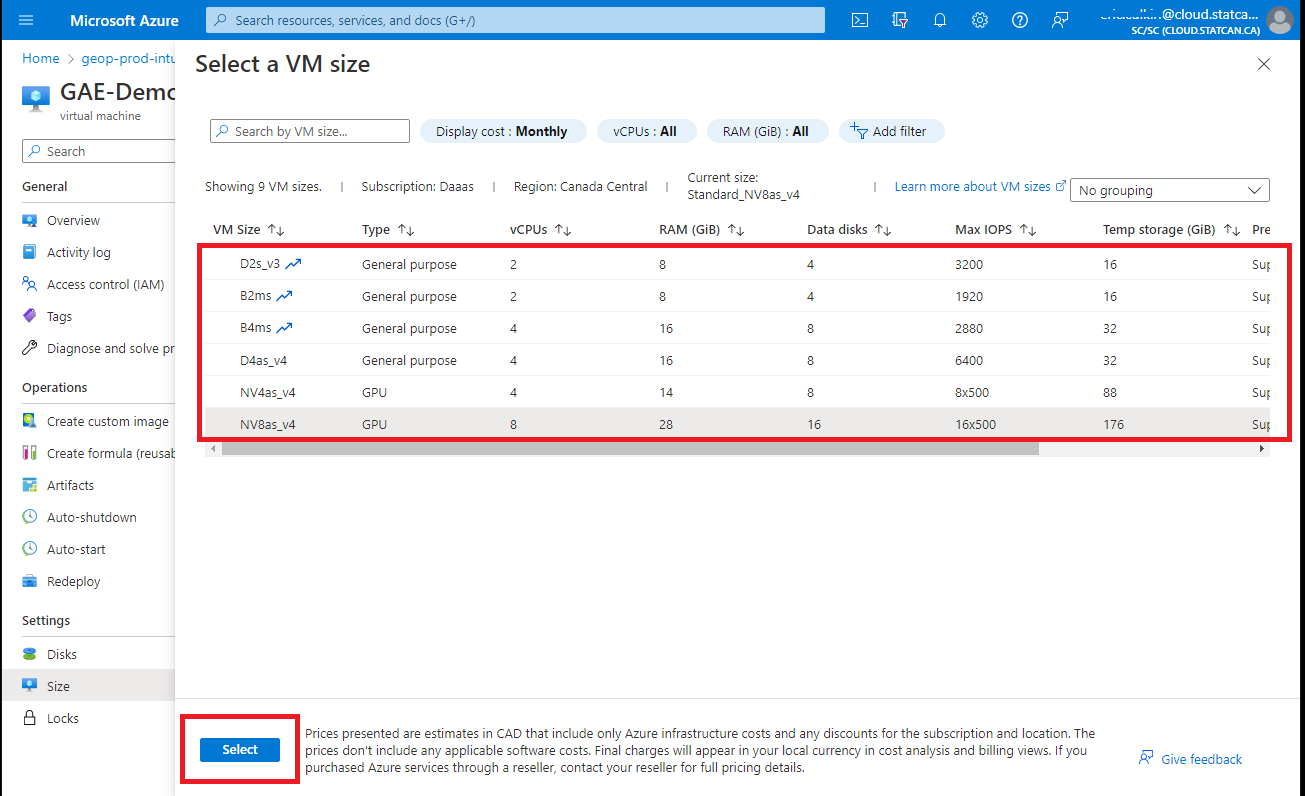
Task: Select the B2ms size row
Action: pyautogui.click(x=737, y=296)
